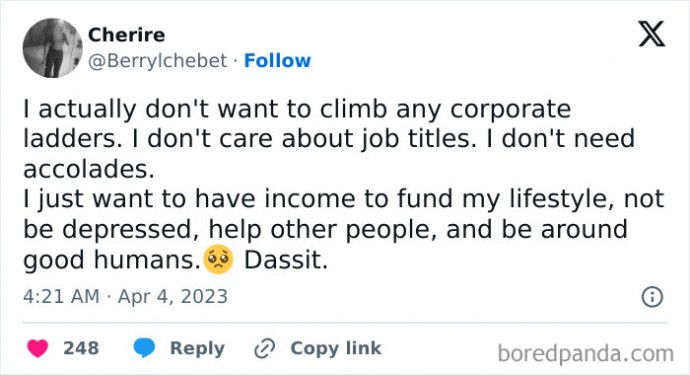Screen dimensions: 690x375
Task: Open the 4:21 AM Apr 4, 2023 timestamp
Action: 125,296
